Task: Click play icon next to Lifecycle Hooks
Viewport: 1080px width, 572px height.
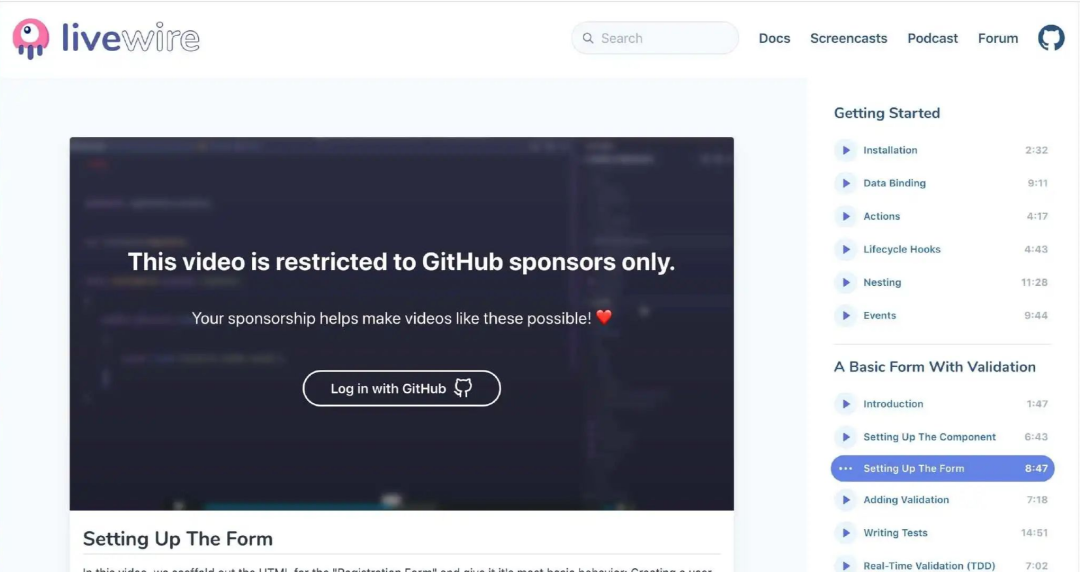Action: (x=844, y=249)
